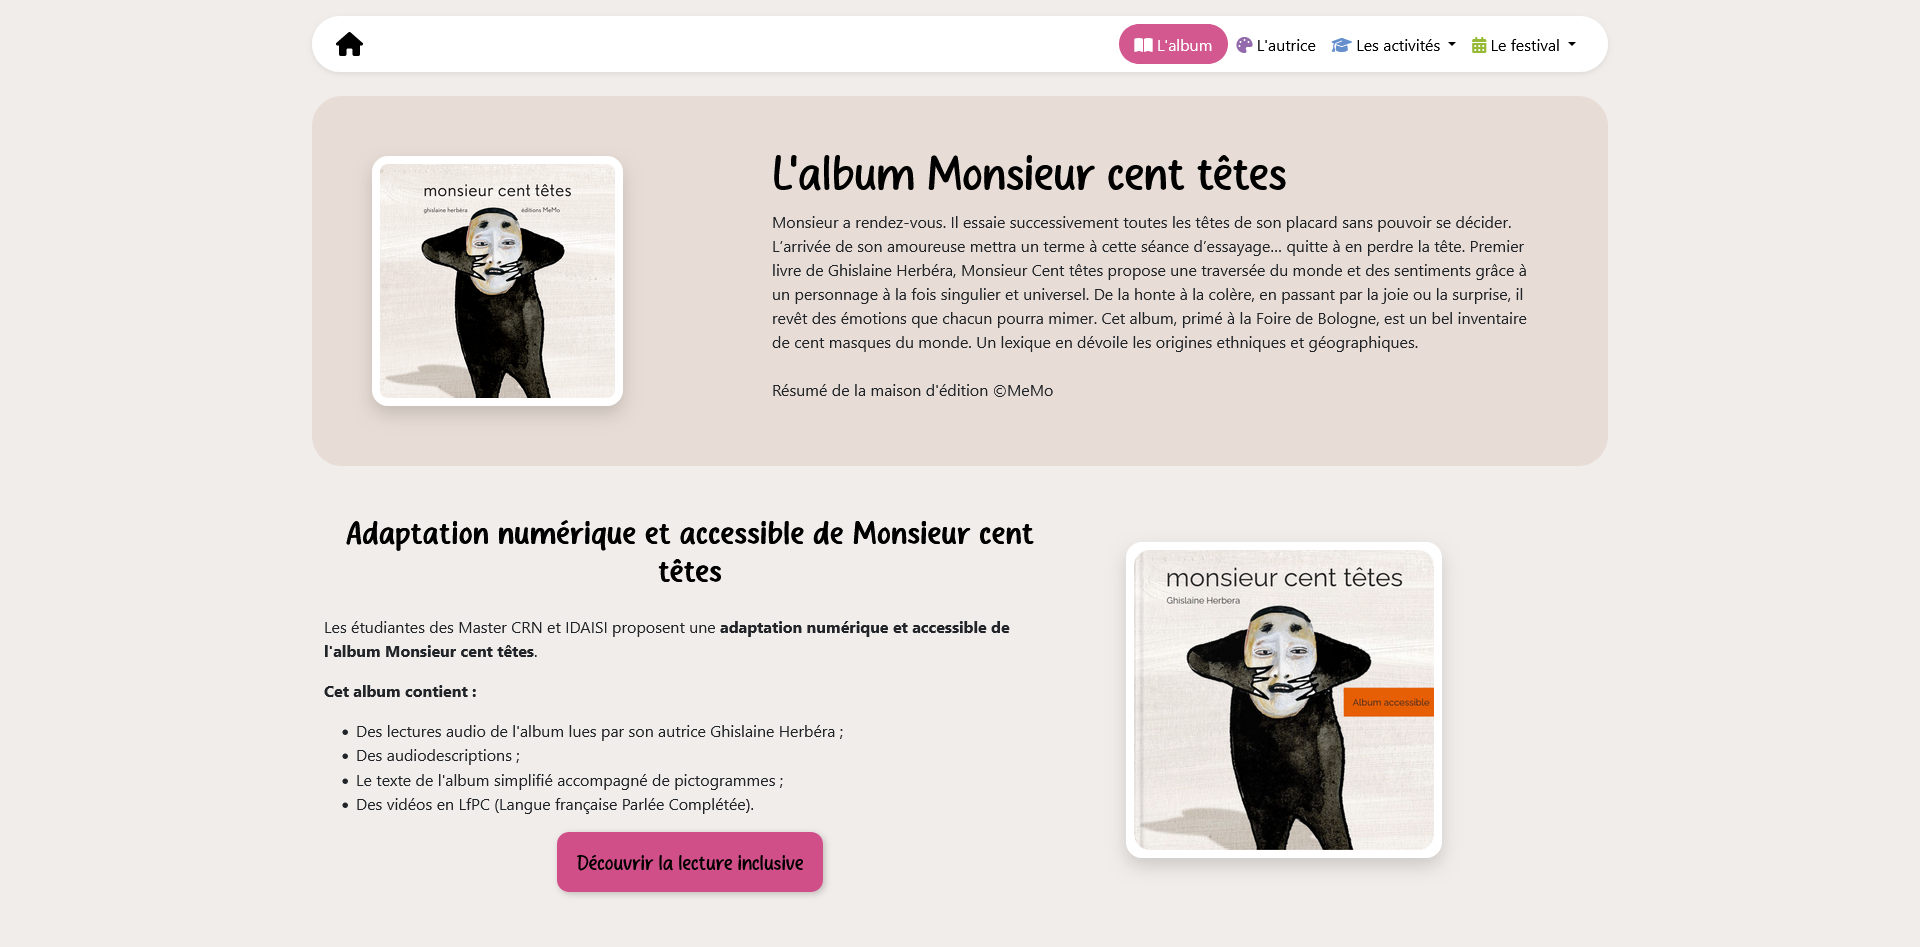Click the open book icon in L'album
Screen dimensions: 1920x947
(1143, 45)
